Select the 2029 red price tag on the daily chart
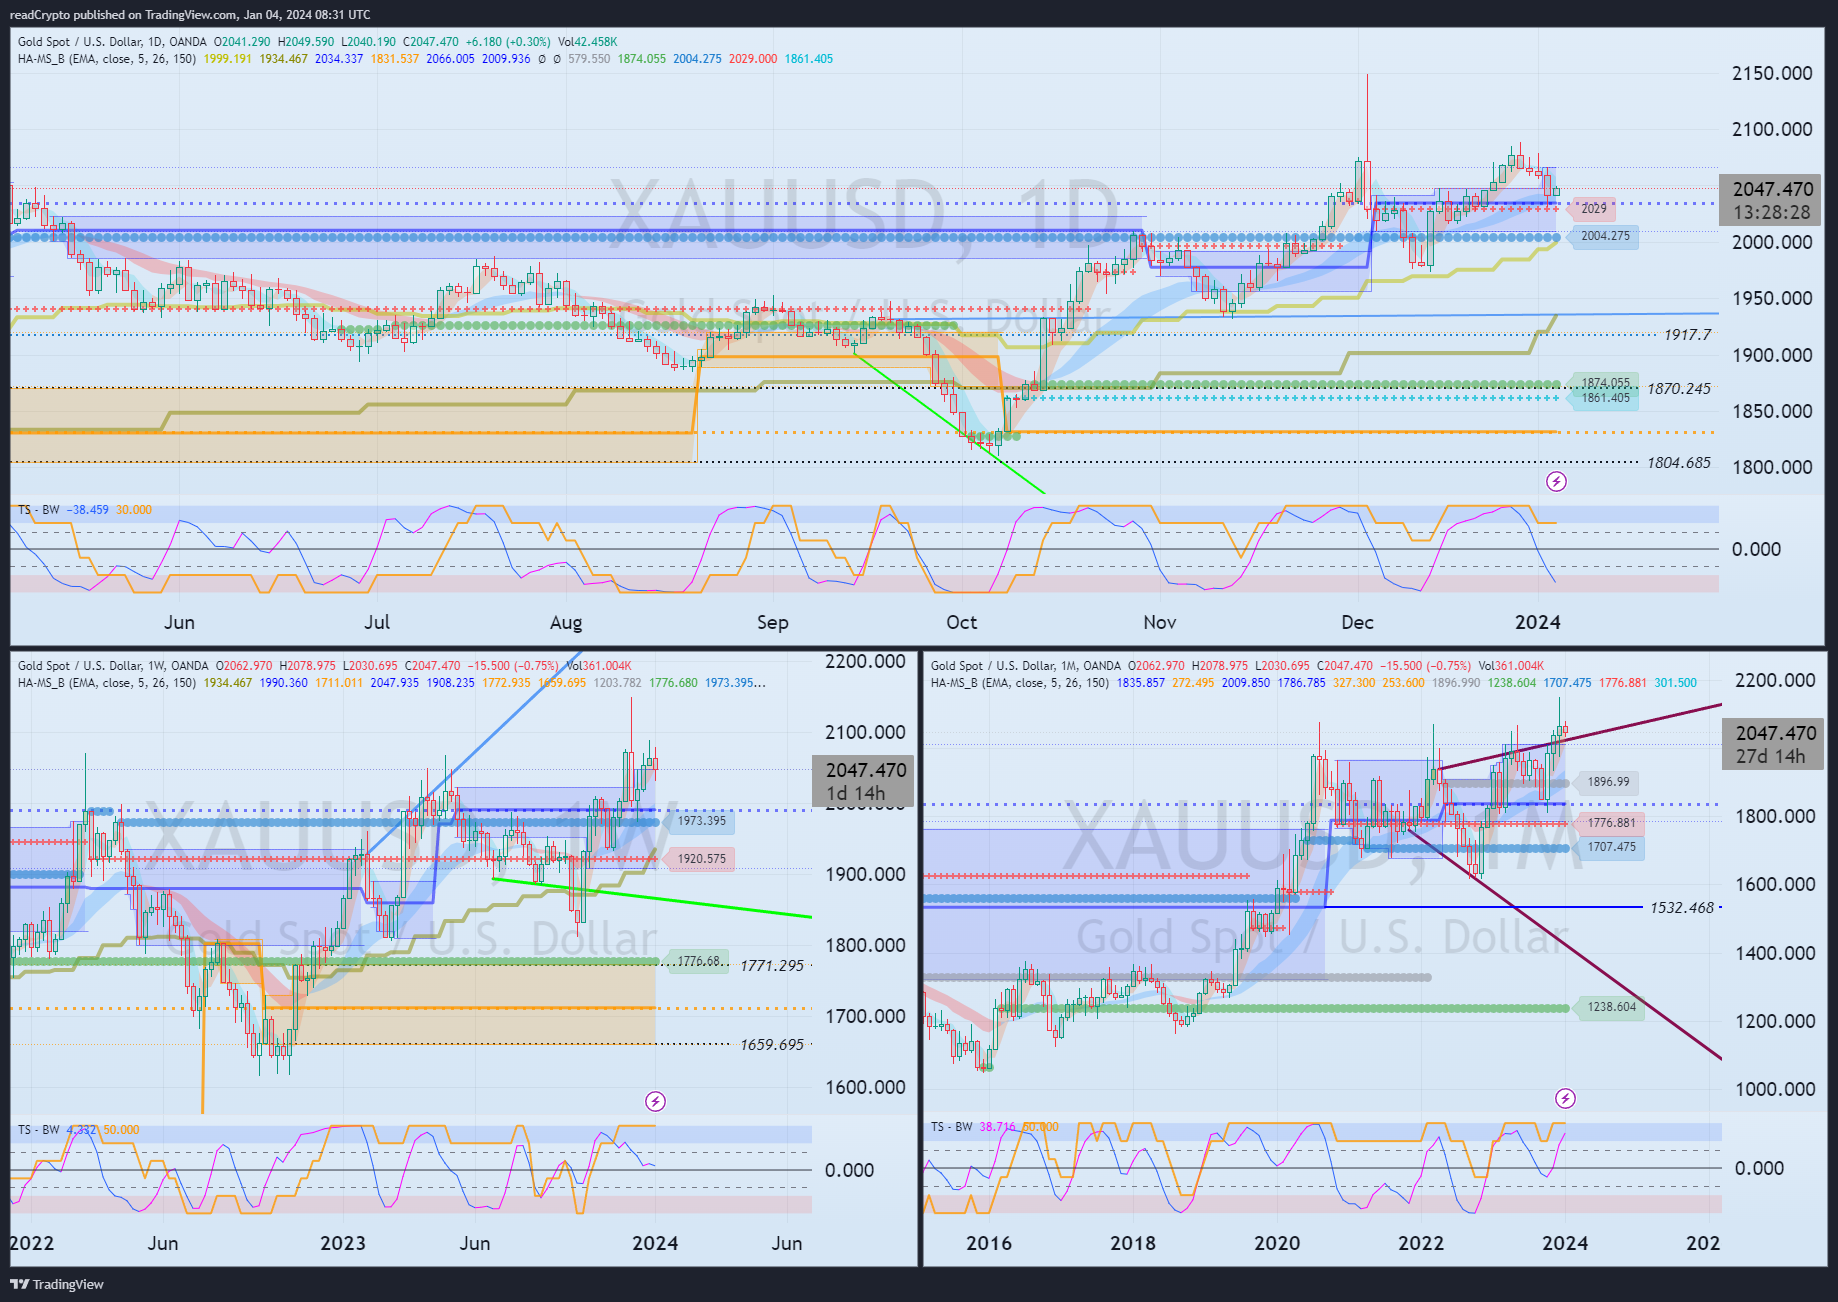 [1593, 209]
